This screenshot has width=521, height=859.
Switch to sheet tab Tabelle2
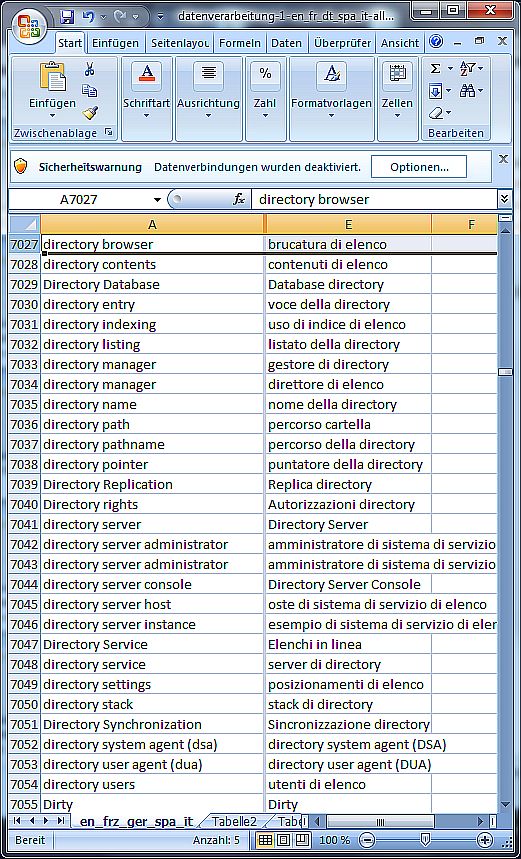click(x=234, y=821)
